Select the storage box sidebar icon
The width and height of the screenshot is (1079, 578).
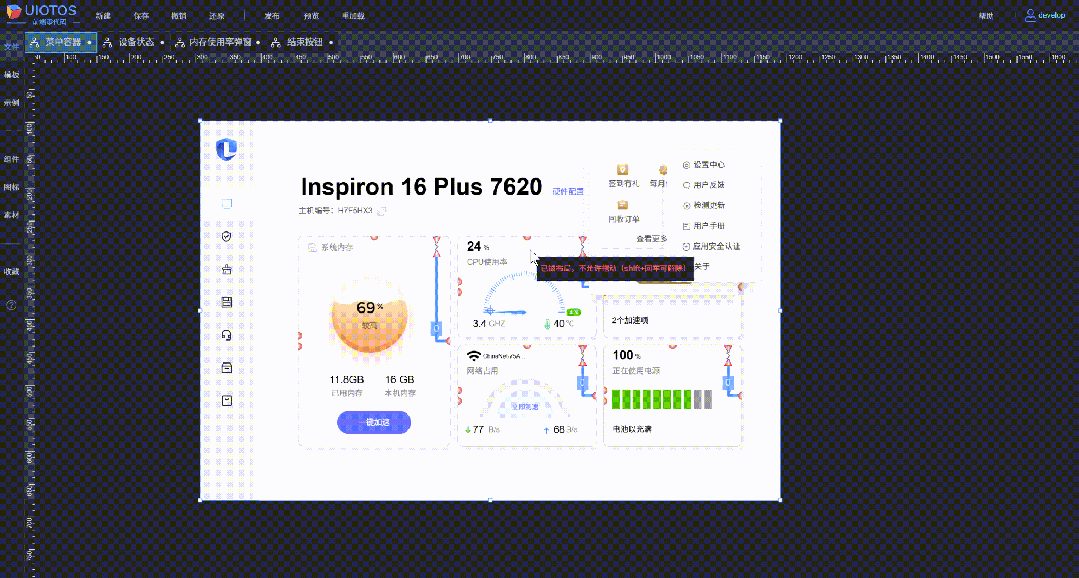tap(226, 367)
